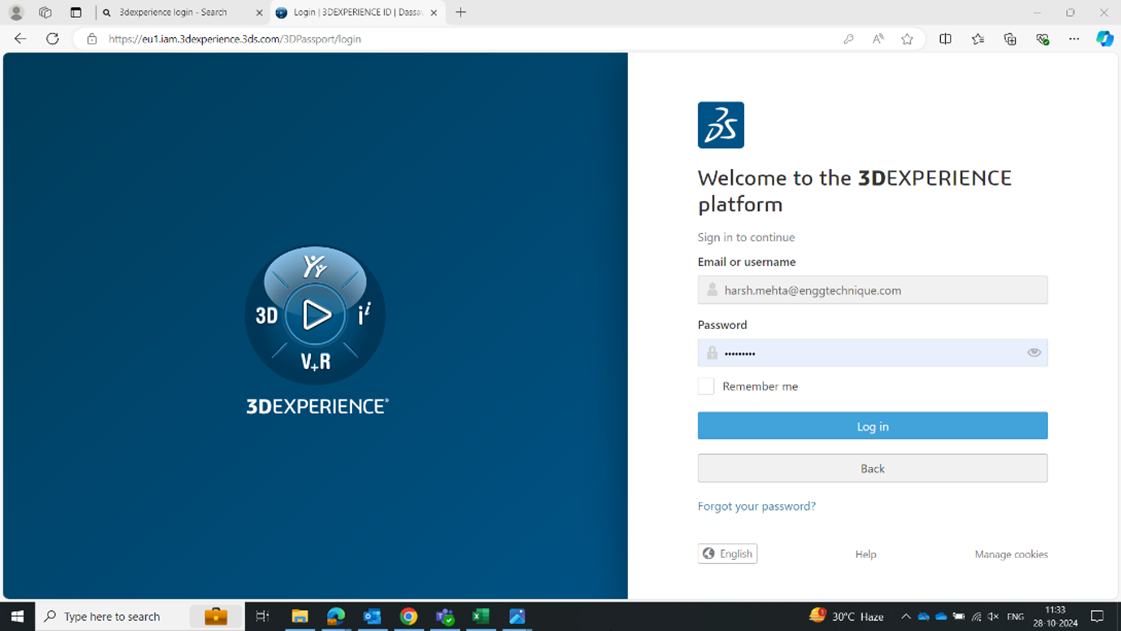Open the English language selector
The height and width of the screenshot is (631, 1121).
(x=727, y=553)
